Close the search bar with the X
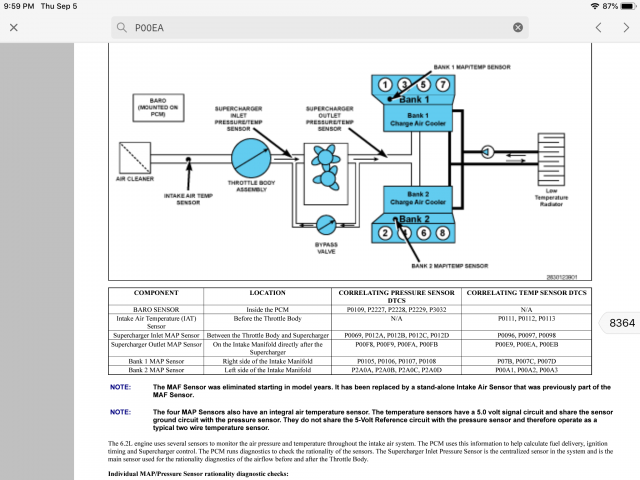Image resolution: width=640 pixels, height=480 pixels. (x=13, y=28)
